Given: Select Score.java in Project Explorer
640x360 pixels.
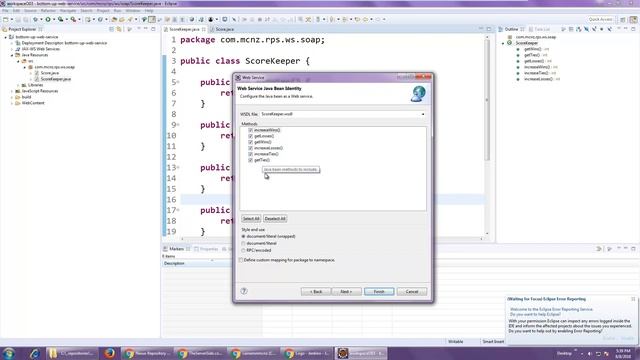Looking at the screenshot, I should pyautogui.click(x=49, y=73).
